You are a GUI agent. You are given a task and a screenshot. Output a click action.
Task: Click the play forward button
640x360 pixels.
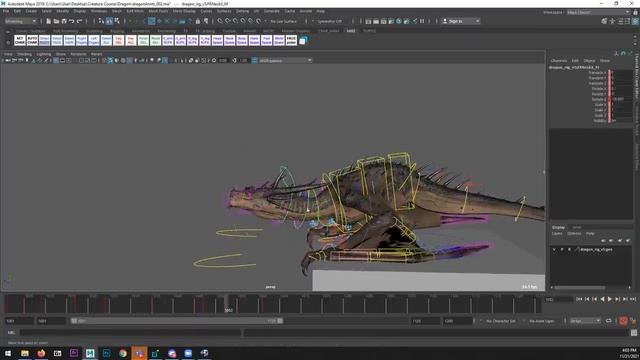click(610, 299)
